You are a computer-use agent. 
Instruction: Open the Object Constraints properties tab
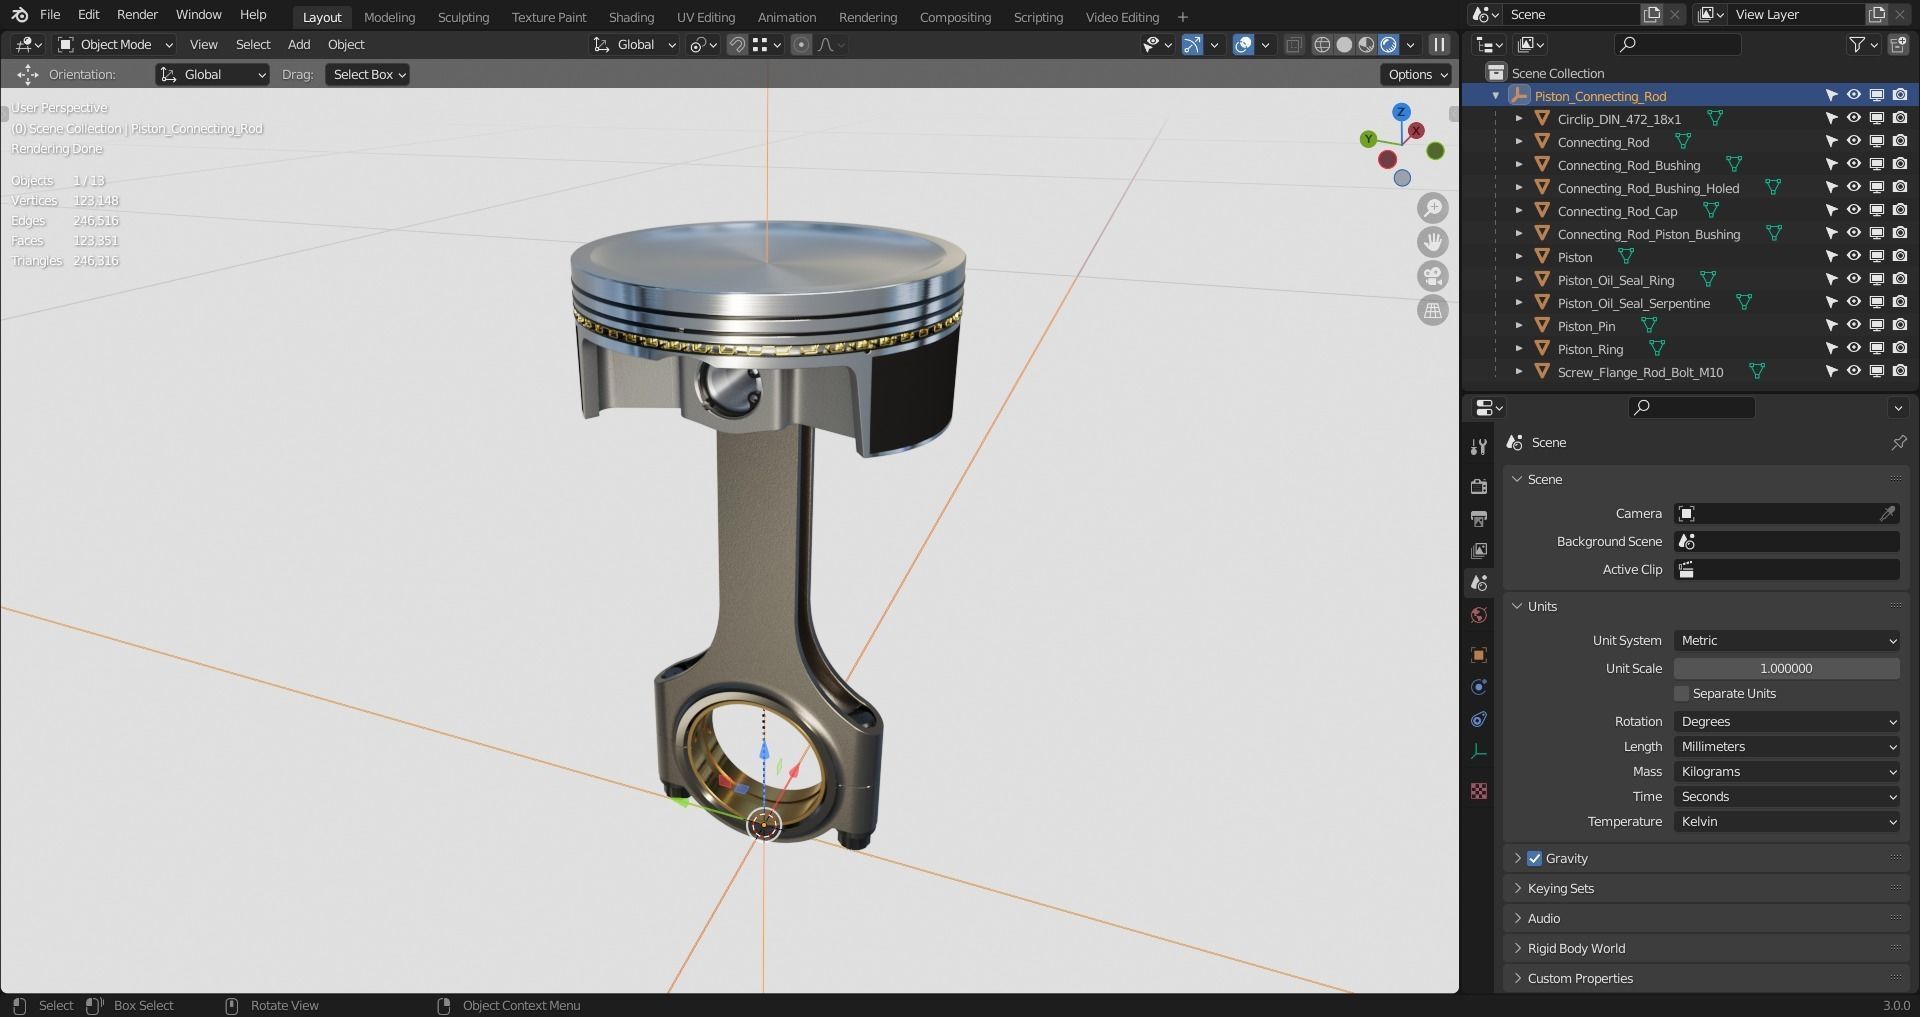click(x=1479, y=719)
